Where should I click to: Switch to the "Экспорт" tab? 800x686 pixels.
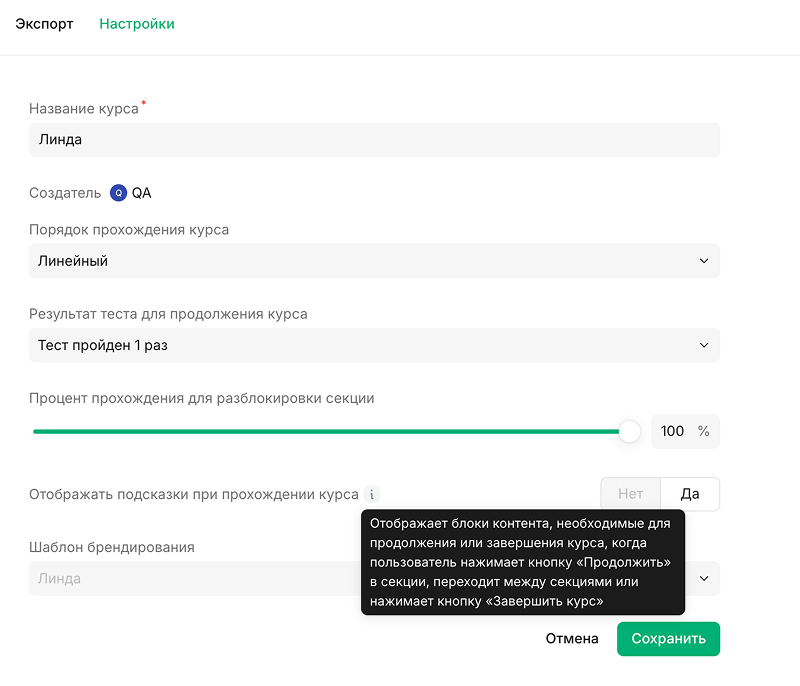pos(44,24)
